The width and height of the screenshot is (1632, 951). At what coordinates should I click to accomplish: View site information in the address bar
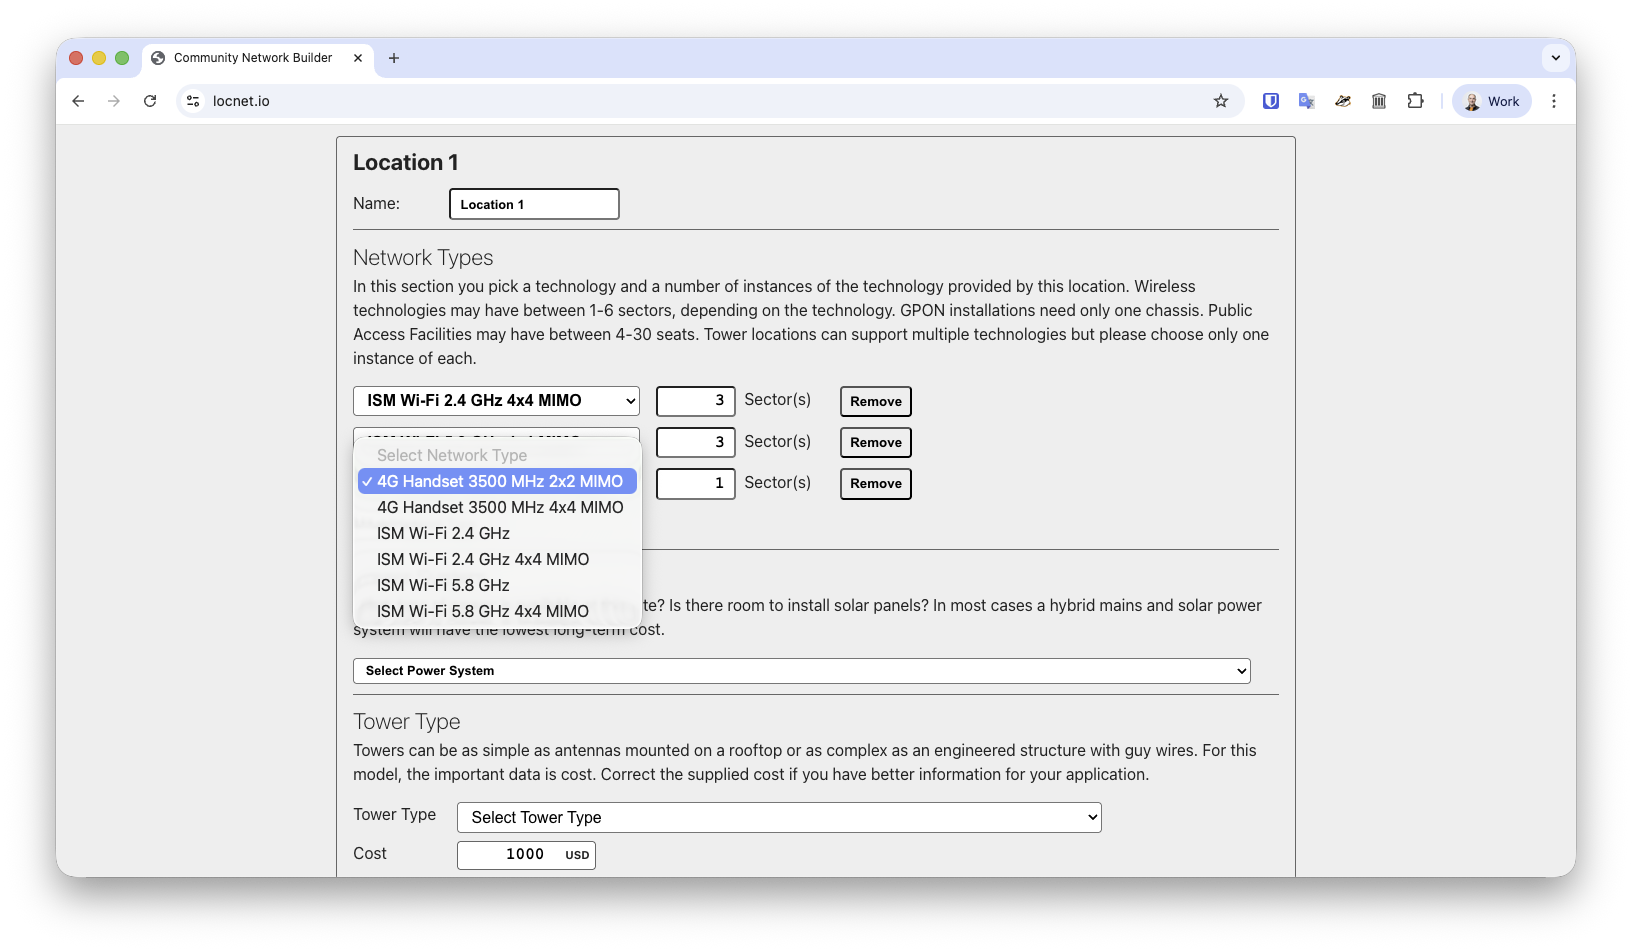coord(192,100)
